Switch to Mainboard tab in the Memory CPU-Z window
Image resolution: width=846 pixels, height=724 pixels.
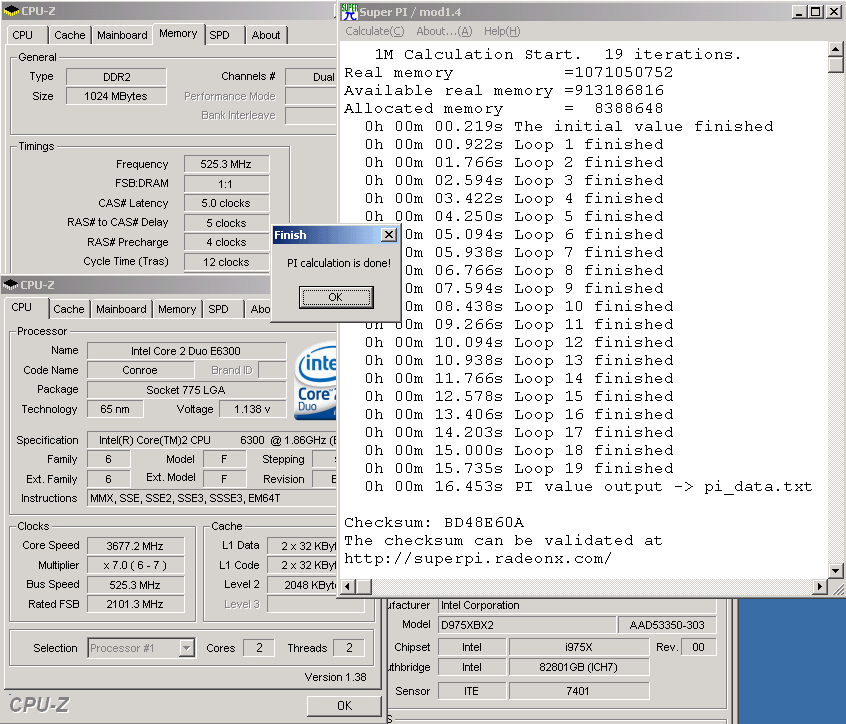(x=122, y=35)
